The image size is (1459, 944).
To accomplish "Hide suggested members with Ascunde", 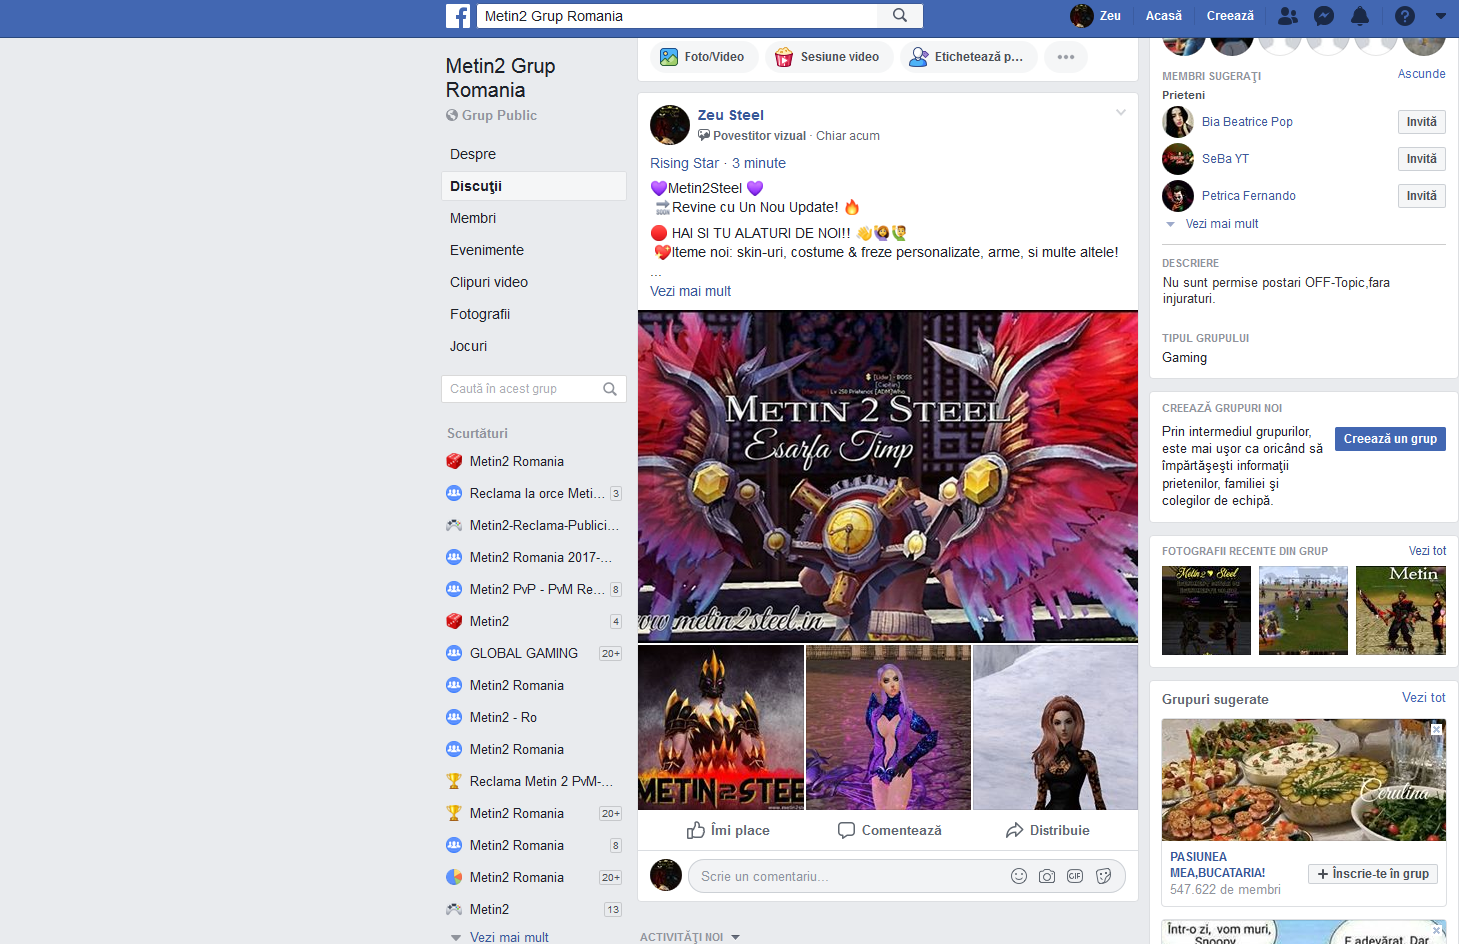I will (x=1421, y=74).
